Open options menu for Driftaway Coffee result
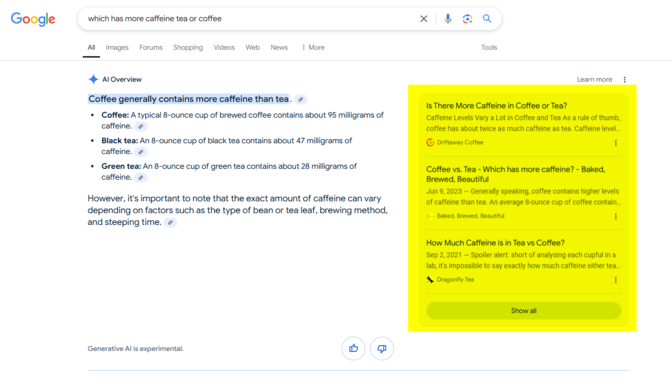Image resolution: width=672 pixels, height=380 pixels. click(x=616, y=143)
